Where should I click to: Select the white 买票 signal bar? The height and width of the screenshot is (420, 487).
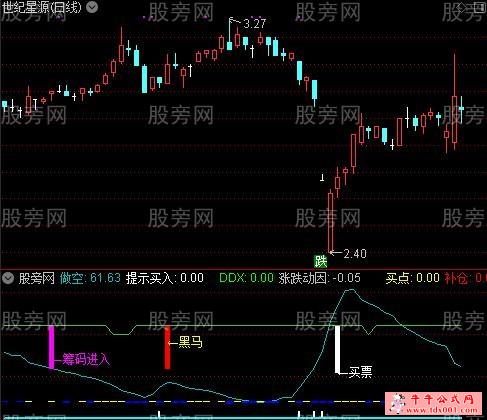338,349
